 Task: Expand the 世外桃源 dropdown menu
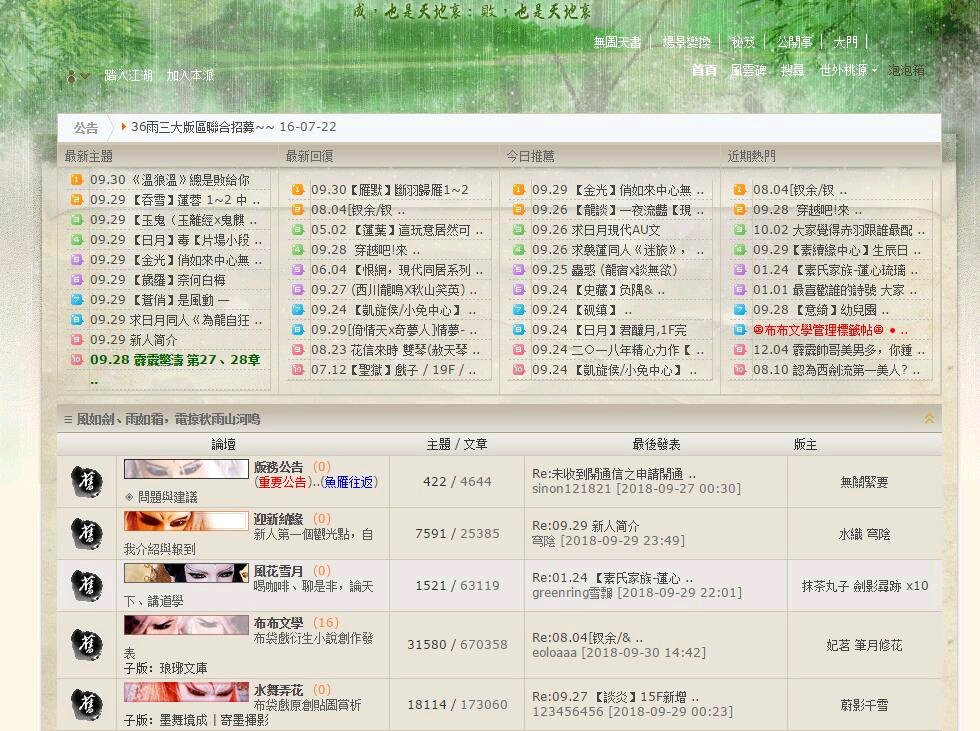(848, 70)
